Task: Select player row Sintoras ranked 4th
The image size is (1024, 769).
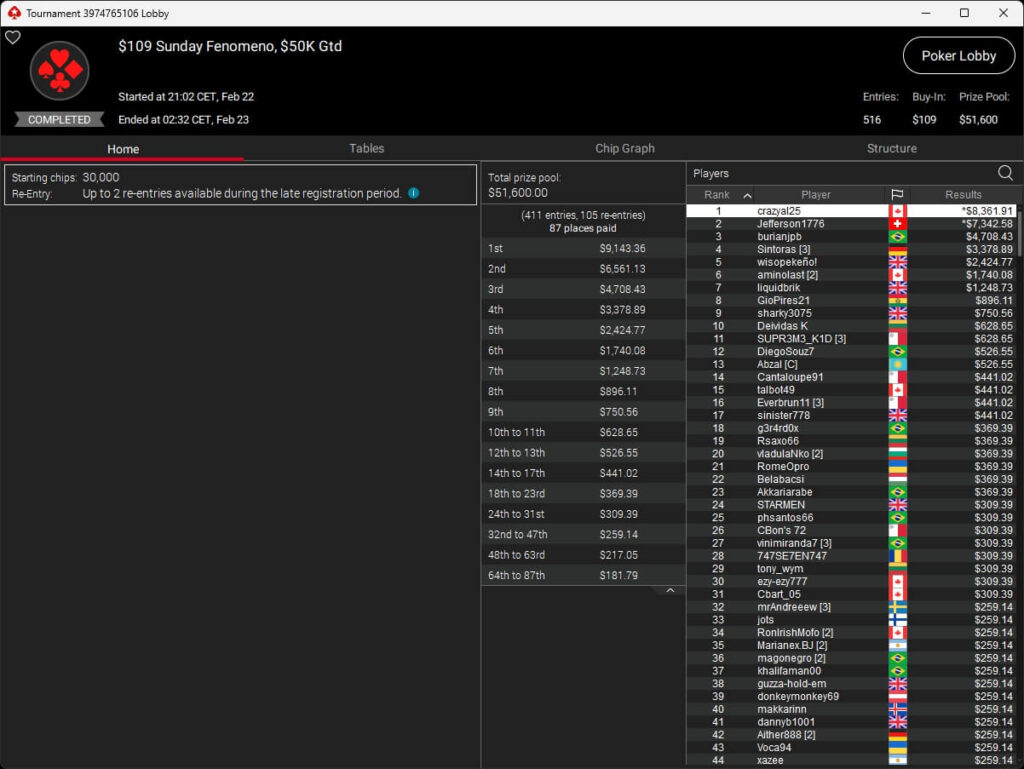Action: 800,249
